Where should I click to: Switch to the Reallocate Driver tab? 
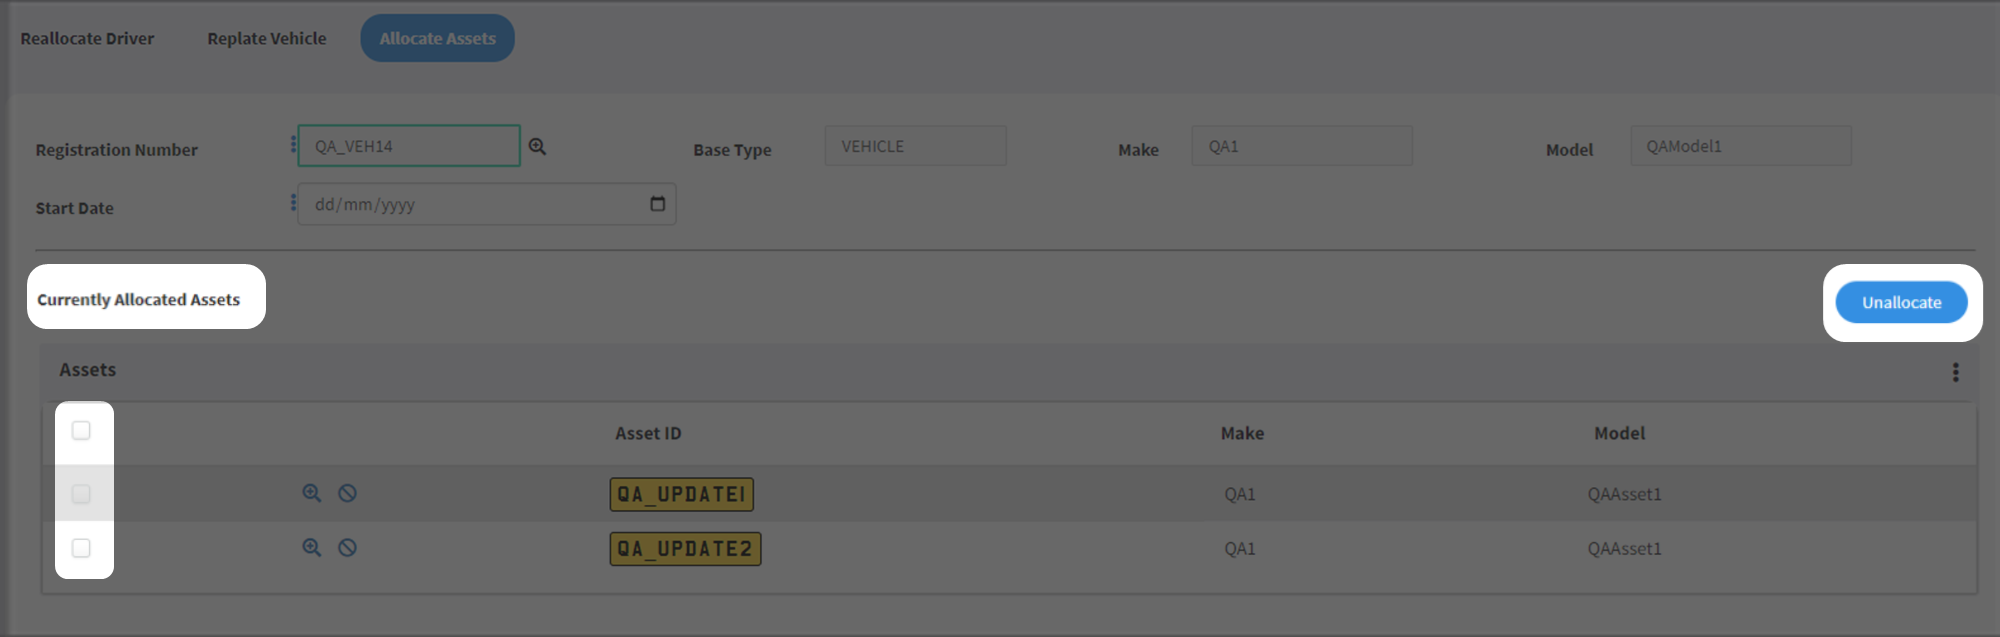click(x=87, y=38)
